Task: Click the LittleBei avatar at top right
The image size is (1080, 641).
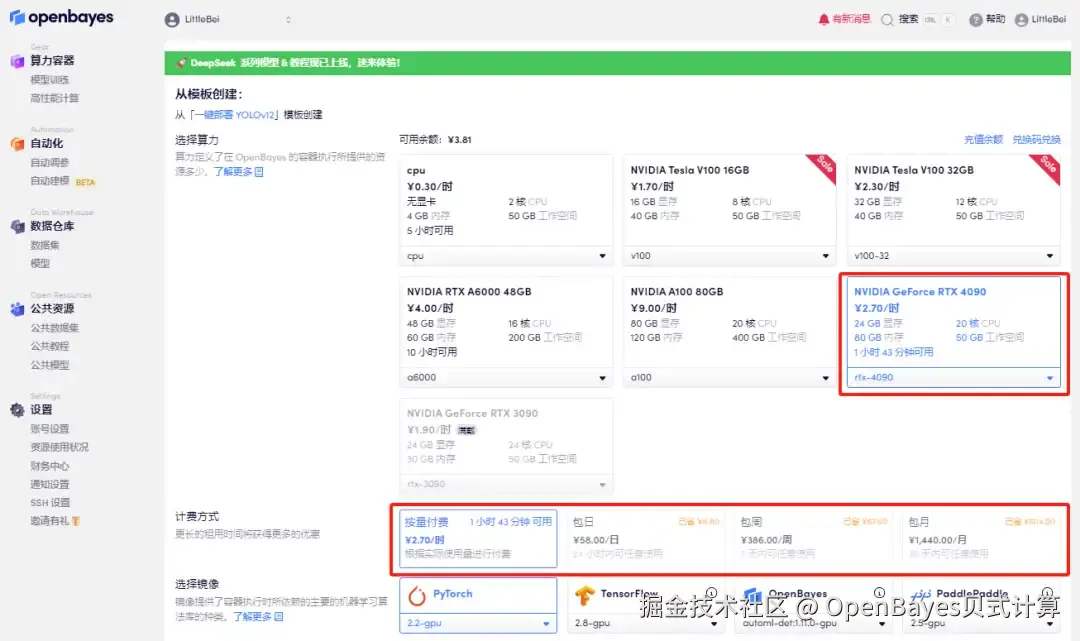Action: tap(1021, 20)
